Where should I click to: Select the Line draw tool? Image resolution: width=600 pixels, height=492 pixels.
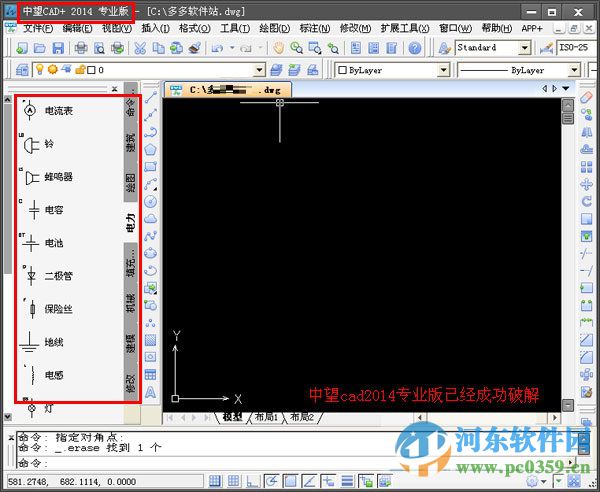click(x=151, y=98)
